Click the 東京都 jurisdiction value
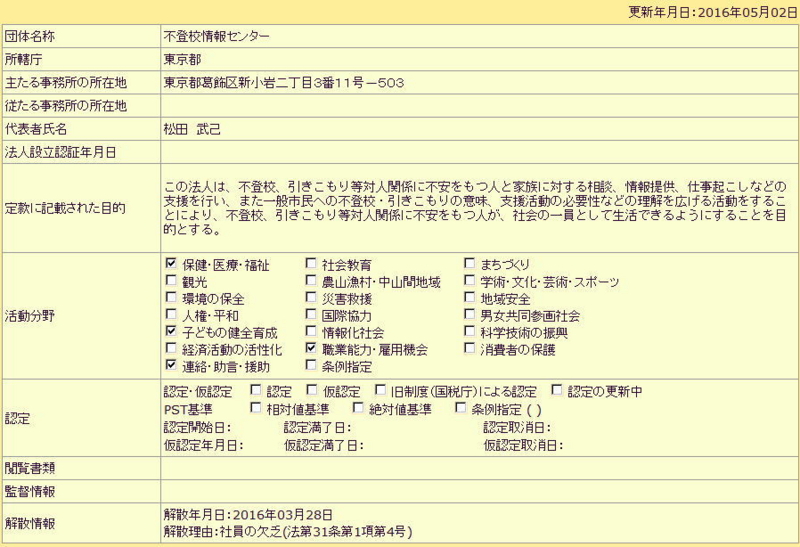 click(182, 60)
